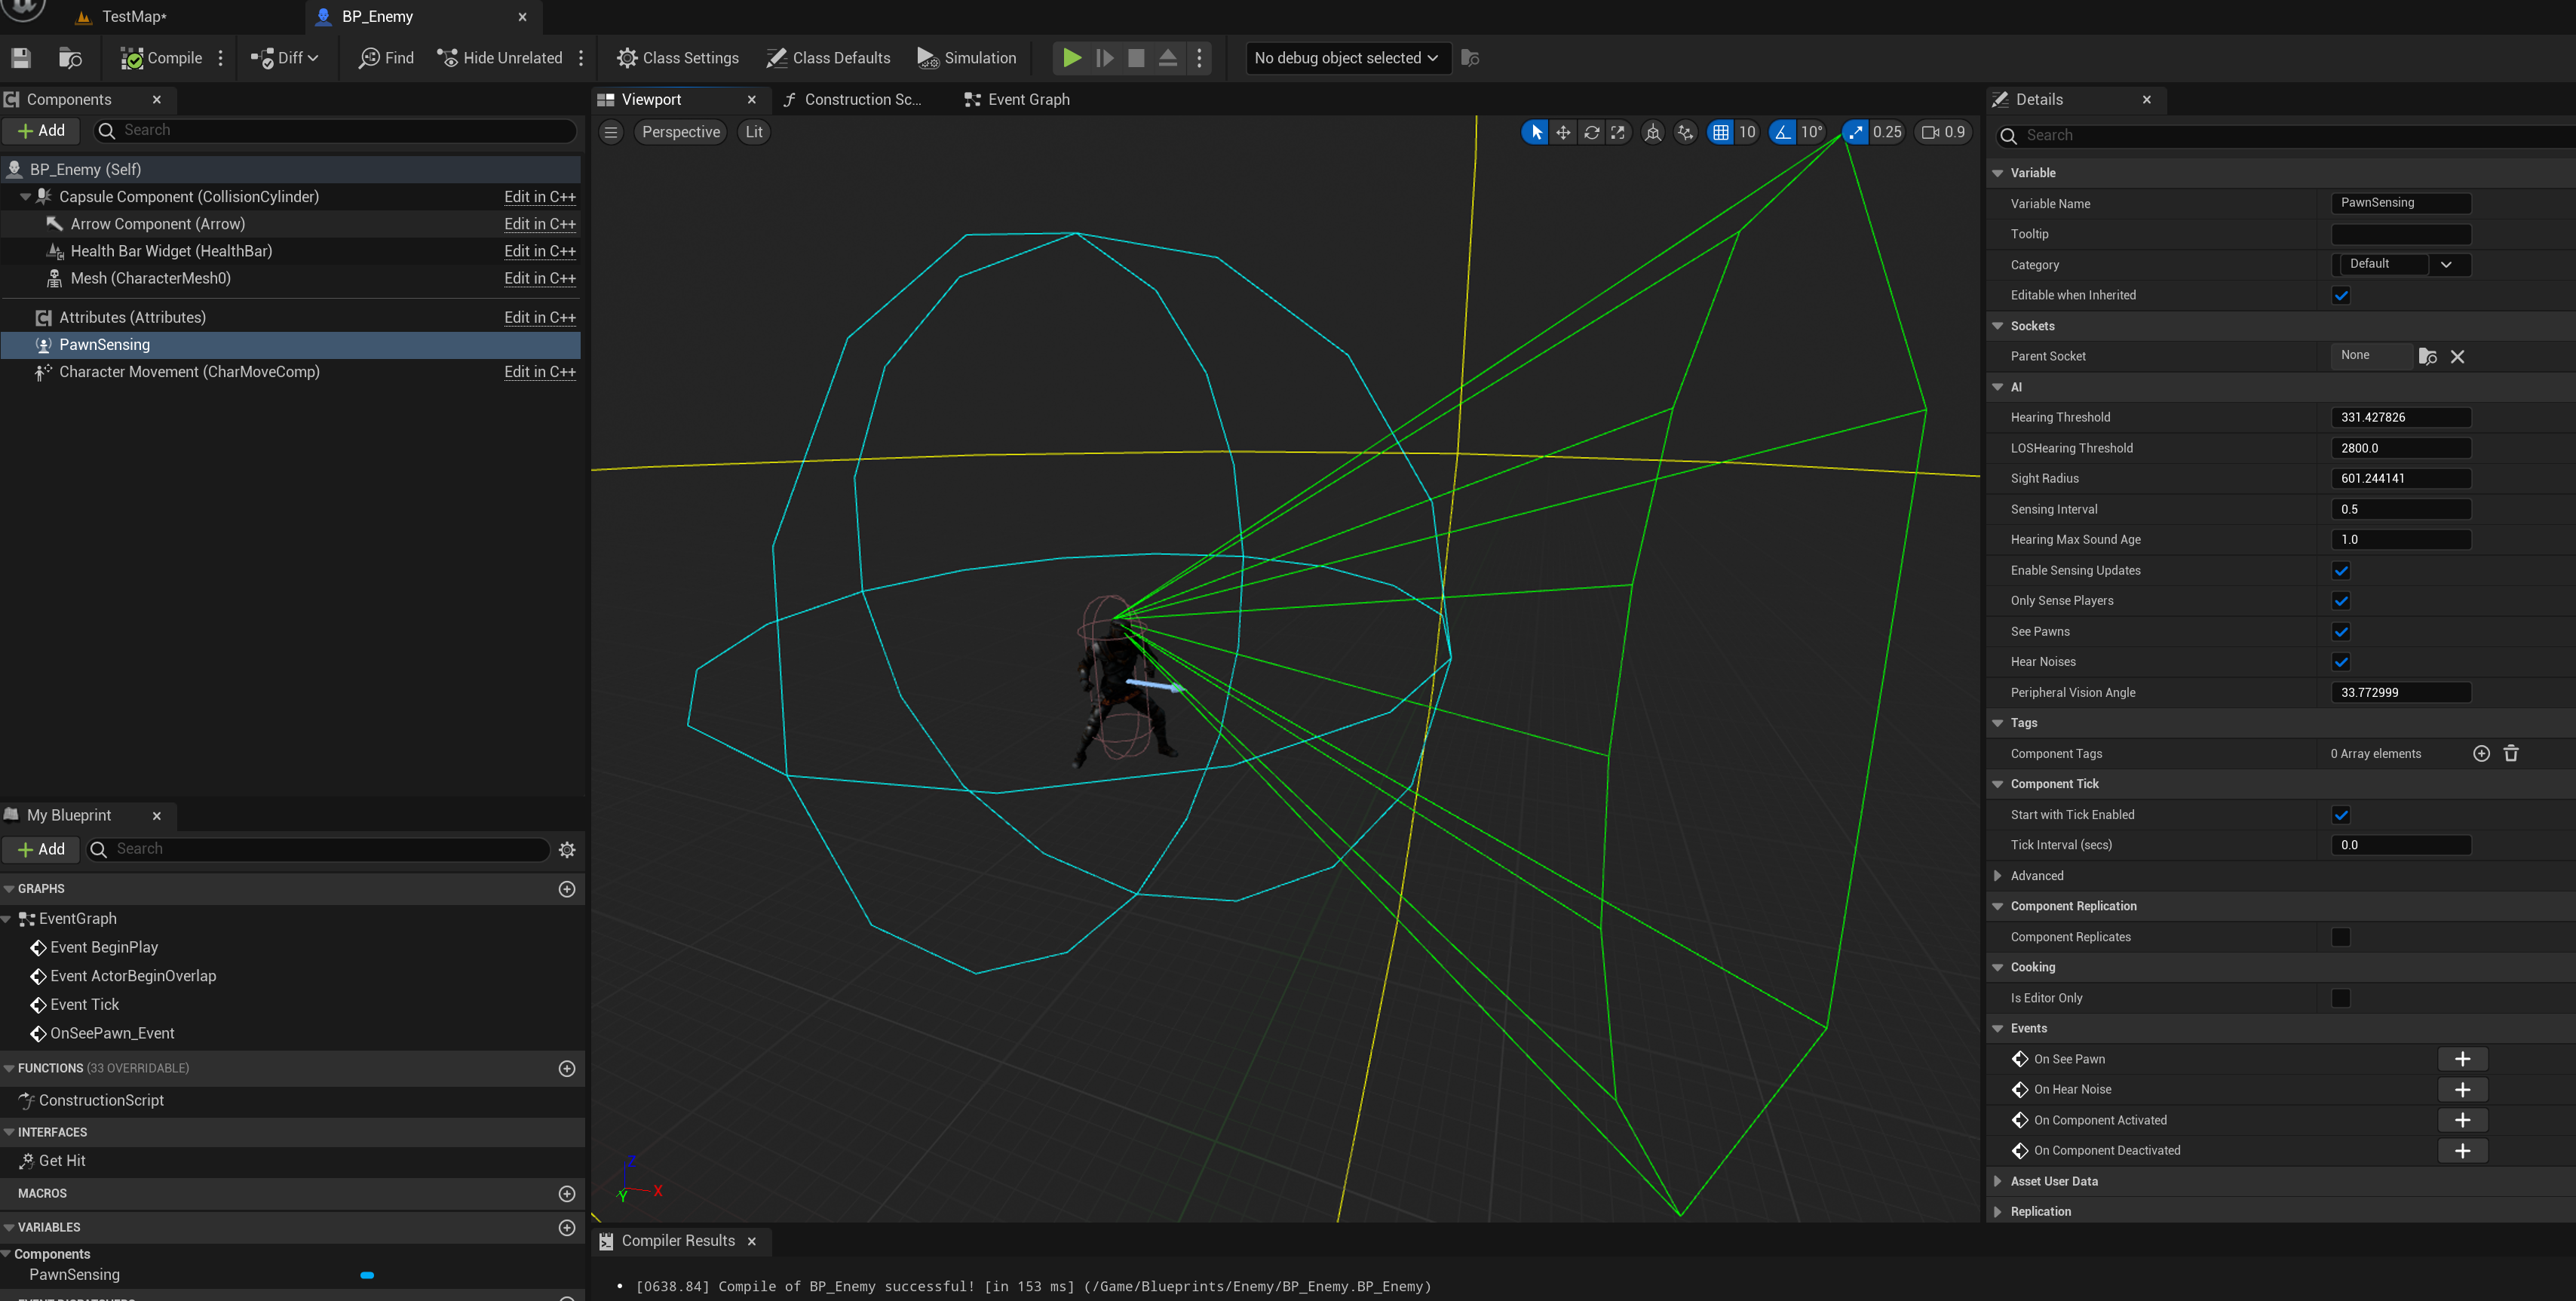This screenshot has width=2576, height=1301.
Task: Enable Component Replicates checkbox
Action: (x=2341, y=937)
